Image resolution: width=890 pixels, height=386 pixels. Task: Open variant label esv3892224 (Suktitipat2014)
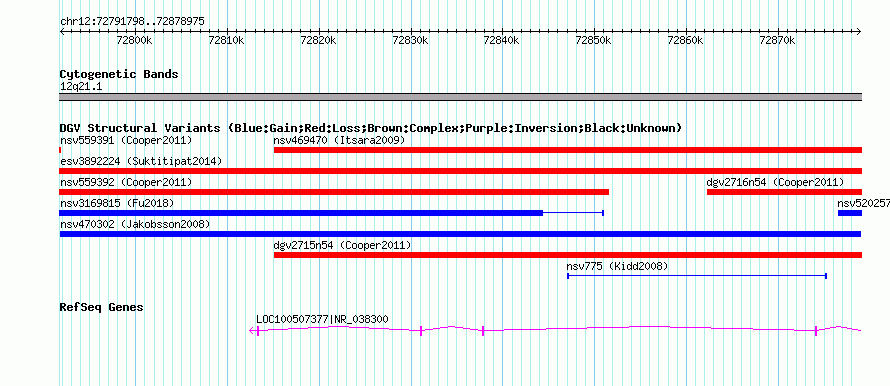(141, 161)
